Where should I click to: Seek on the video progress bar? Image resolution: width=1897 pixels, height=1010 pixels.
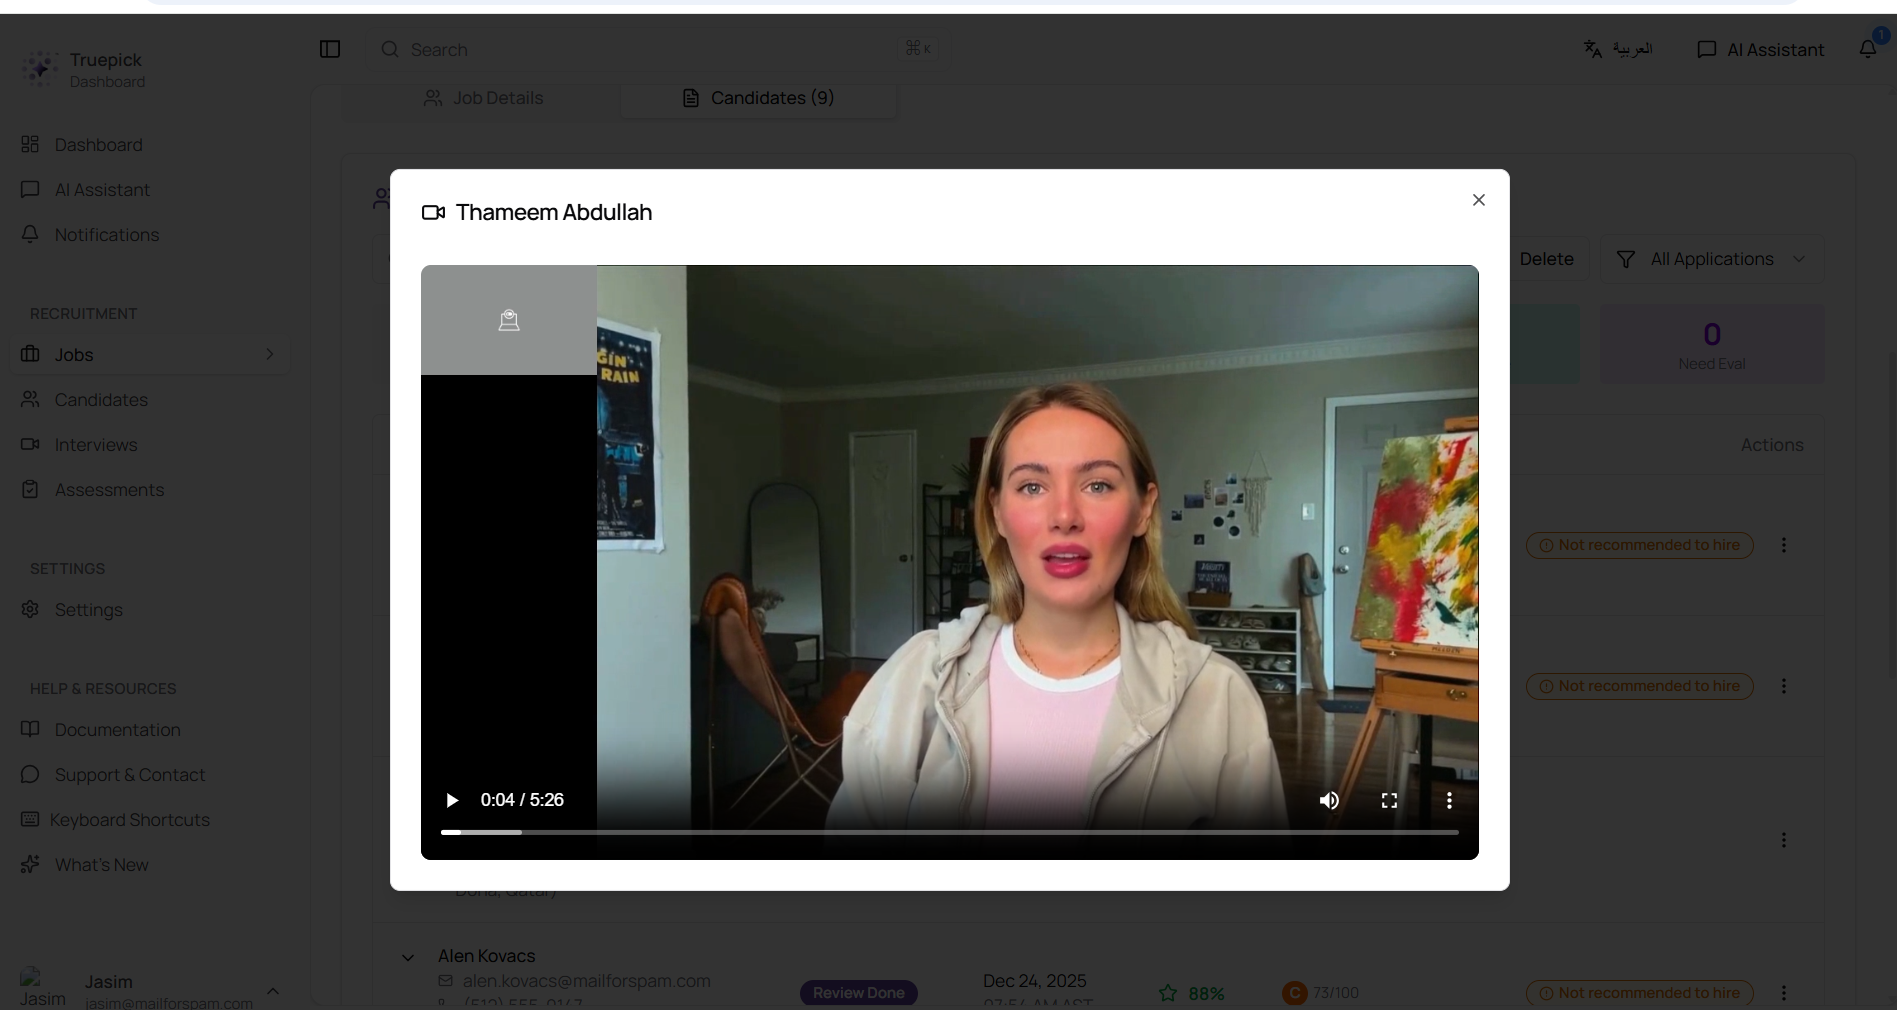[x=949, y=832]
